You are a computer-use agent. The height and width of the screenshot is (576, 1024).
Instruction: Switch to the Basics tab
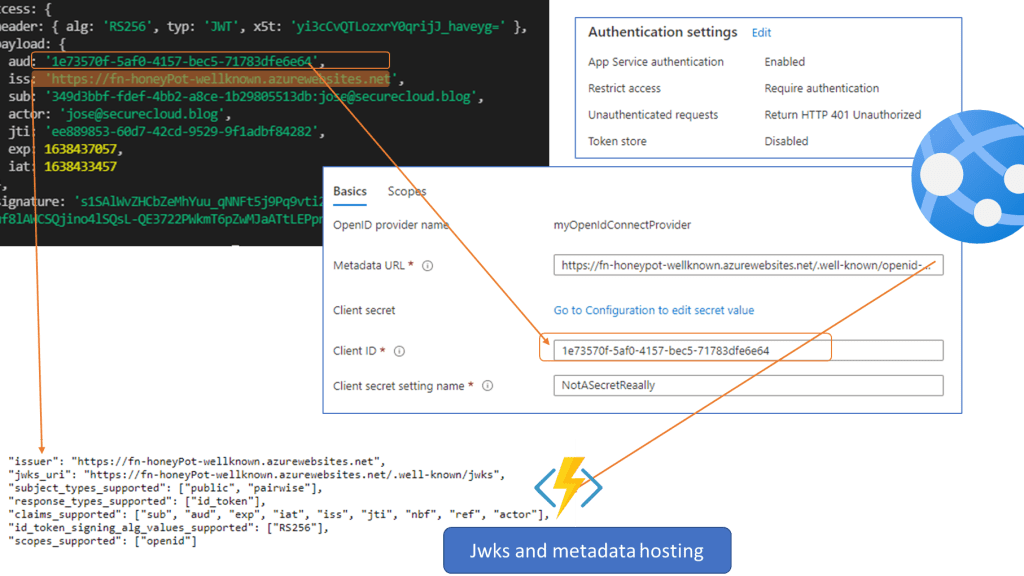(349, 191)
